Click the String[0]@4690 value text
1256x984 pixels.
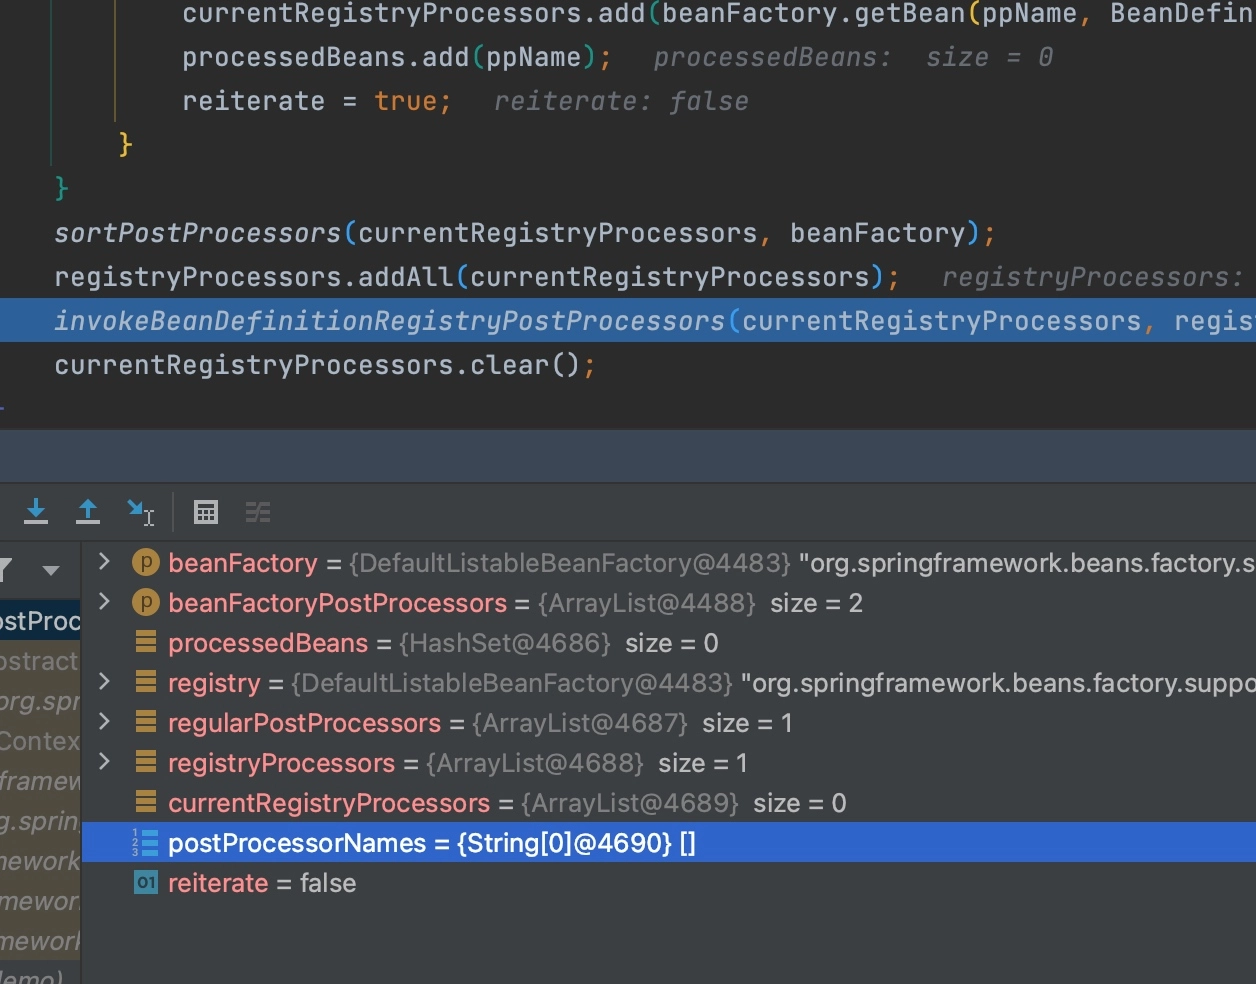(565, 843)
